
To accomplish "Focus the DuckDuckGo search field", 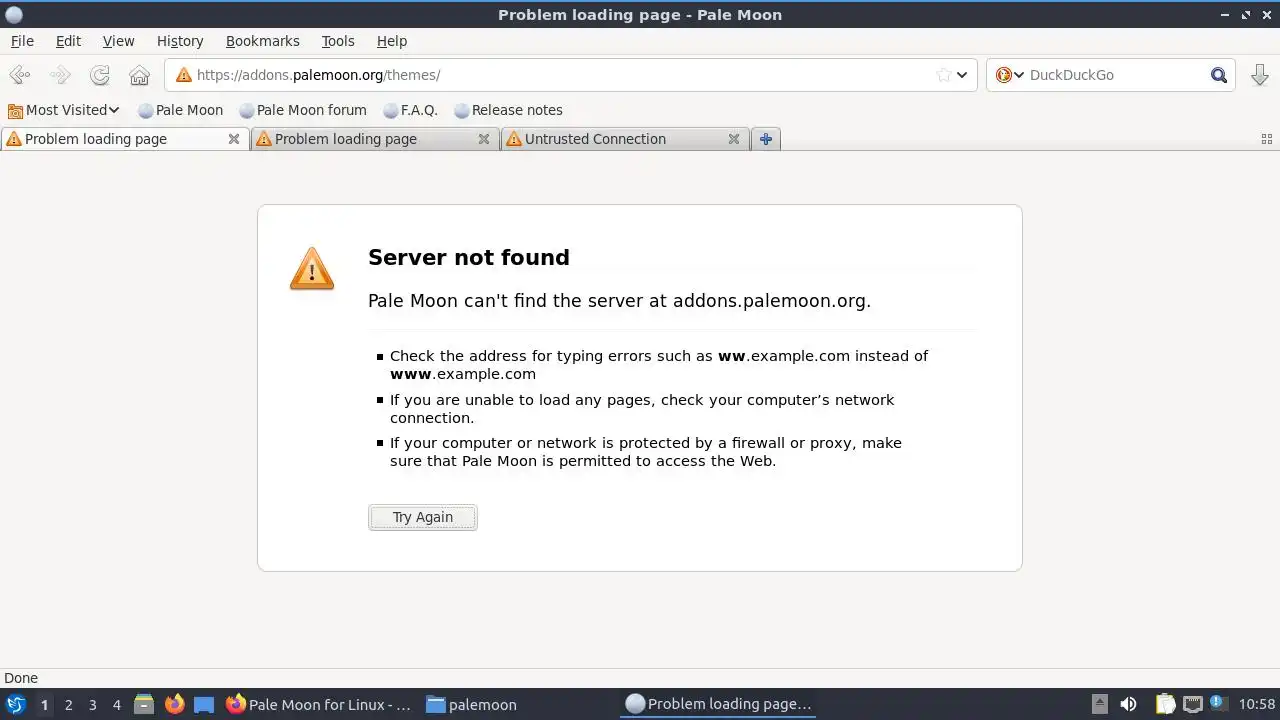I will click(x=1115, y=75).
